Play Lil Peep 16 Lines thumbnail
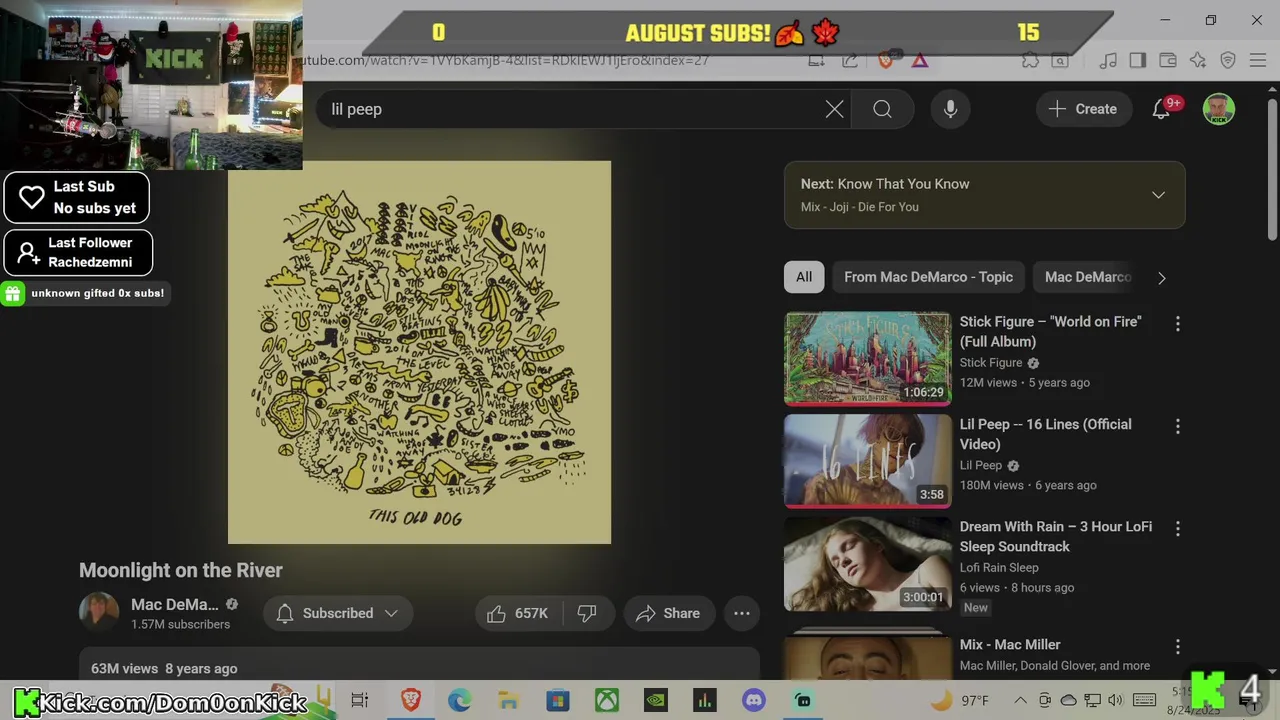Screen dimensions: 1280x720 click(867, 461)
